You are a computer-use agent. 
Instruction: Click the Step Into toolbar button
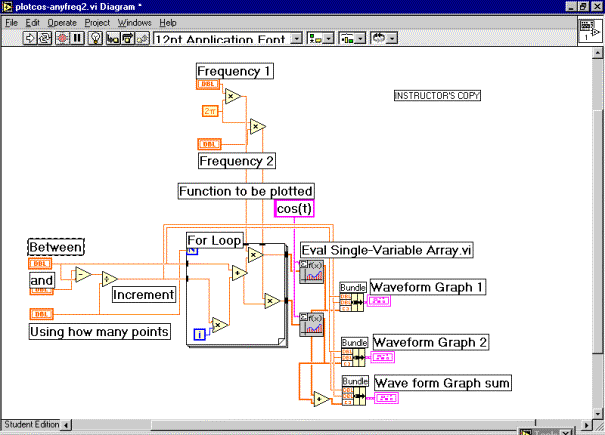pyautogui.click(x=113, y=38)
